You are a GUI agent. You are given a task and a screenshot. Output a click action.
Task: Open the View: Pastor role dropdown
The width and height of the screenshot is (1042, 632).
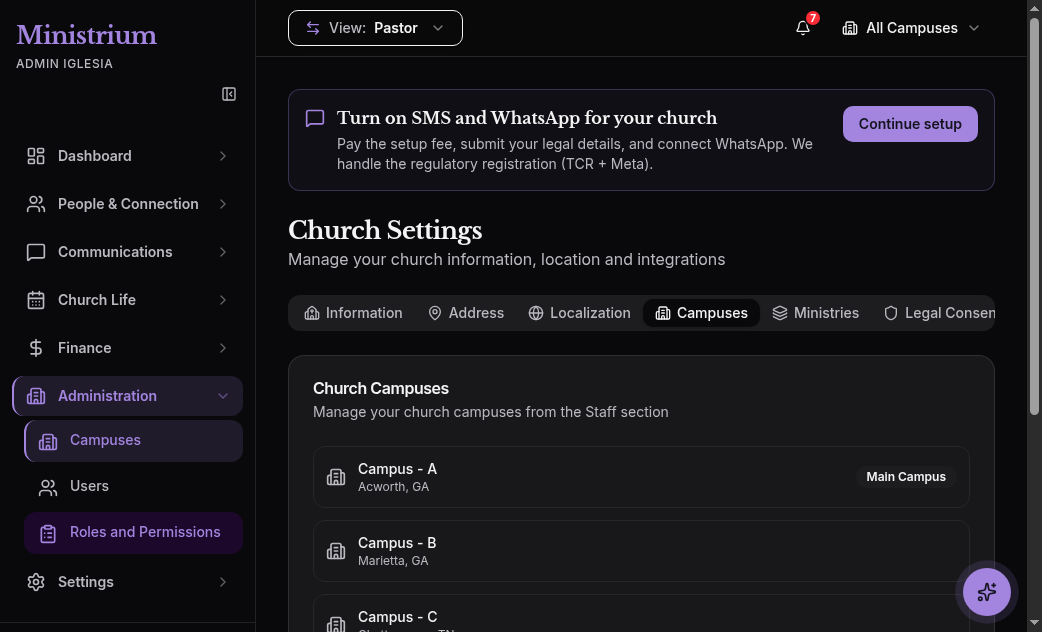[375, 28]
